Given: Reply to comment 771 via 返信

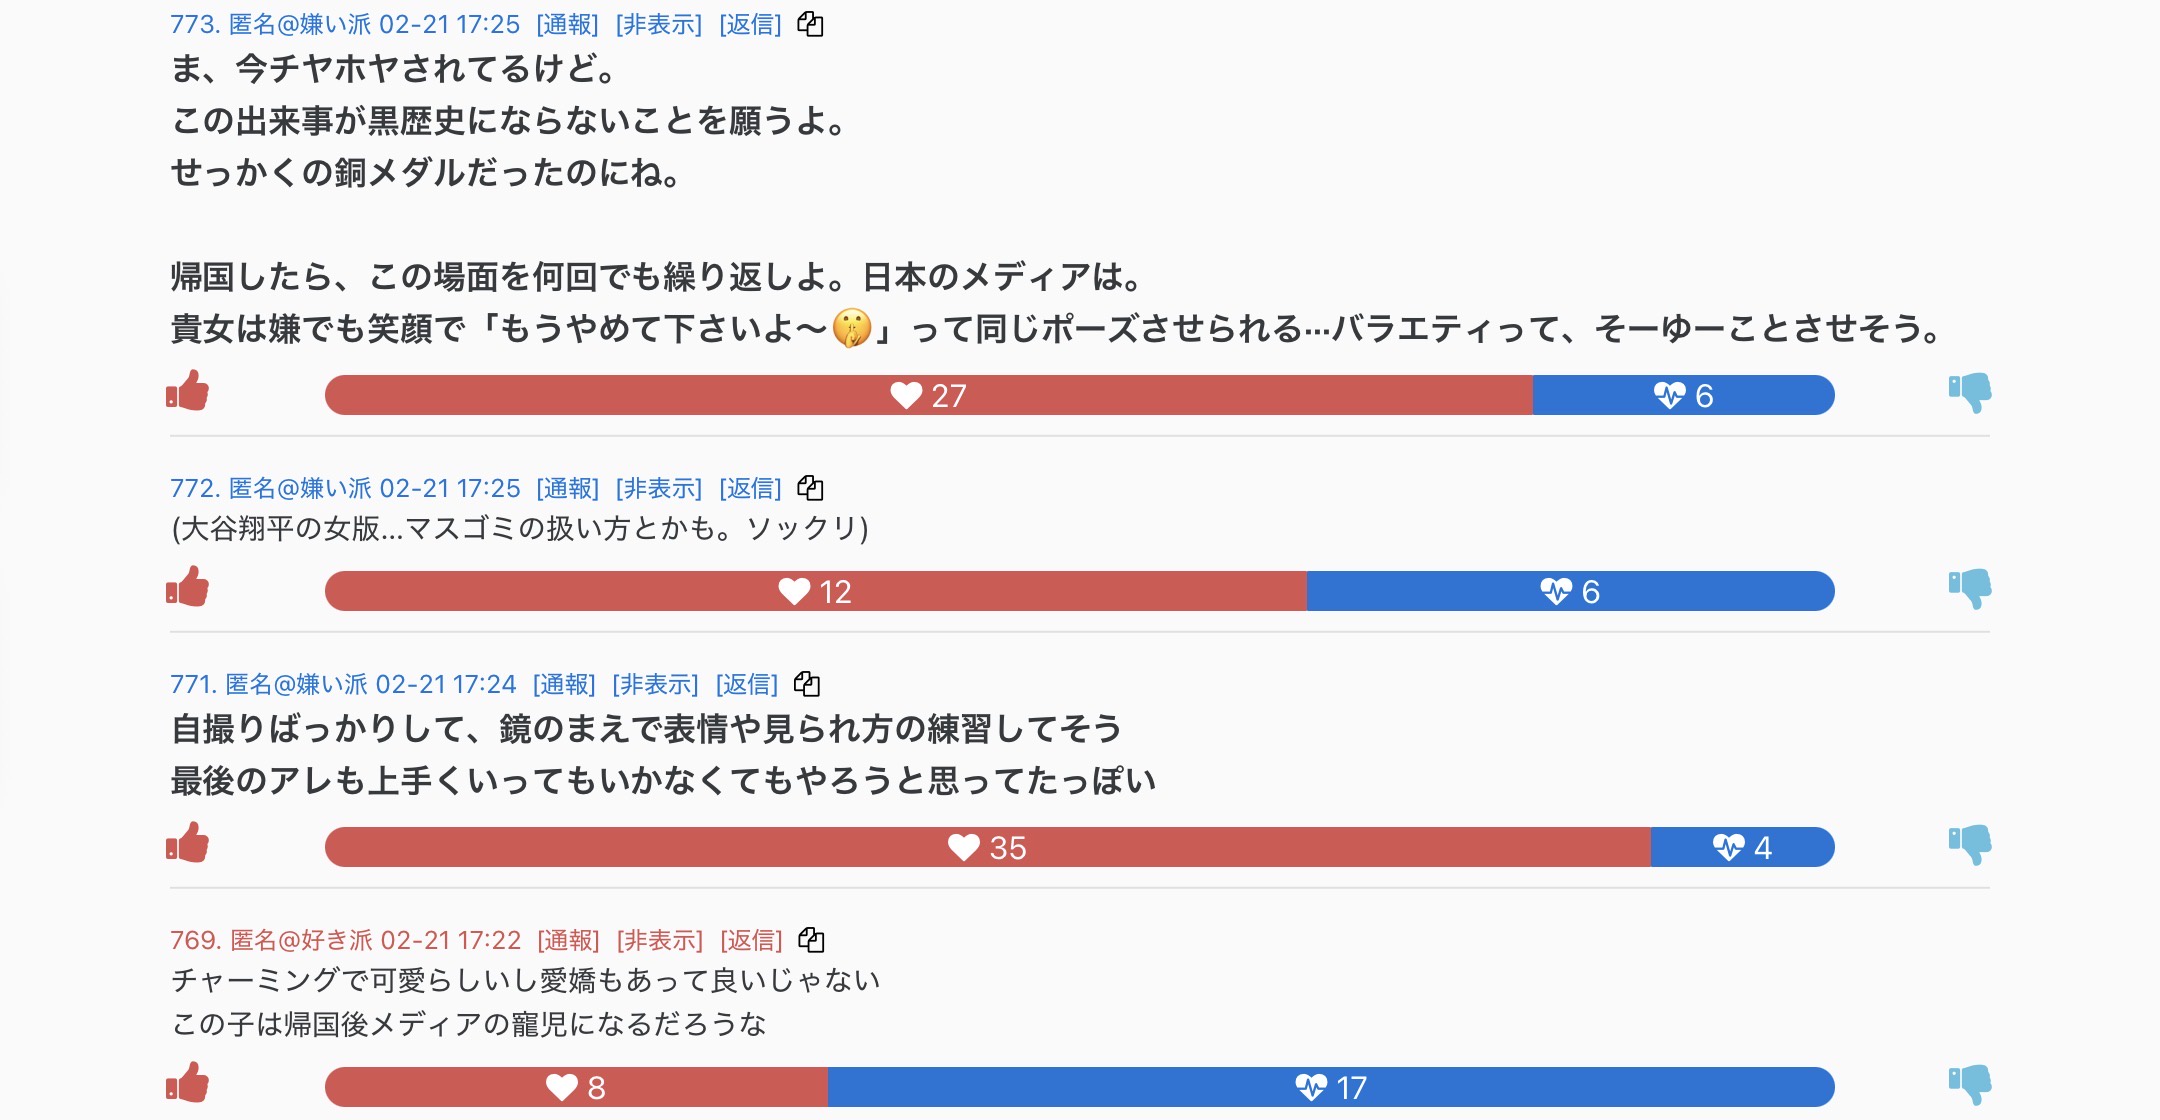Looking at the screenshot, I should [747, 684].
